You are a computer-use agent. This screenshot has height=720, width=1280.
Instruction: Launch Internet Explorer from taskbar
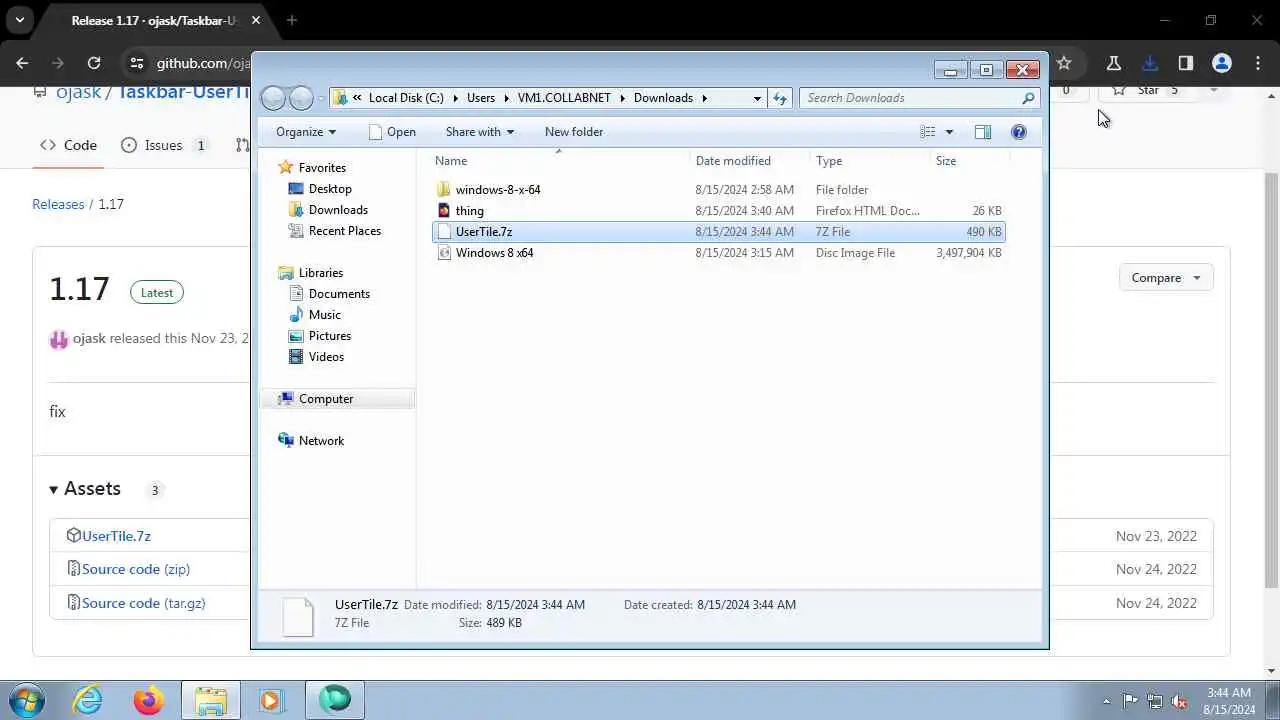(x=88, y=700)
